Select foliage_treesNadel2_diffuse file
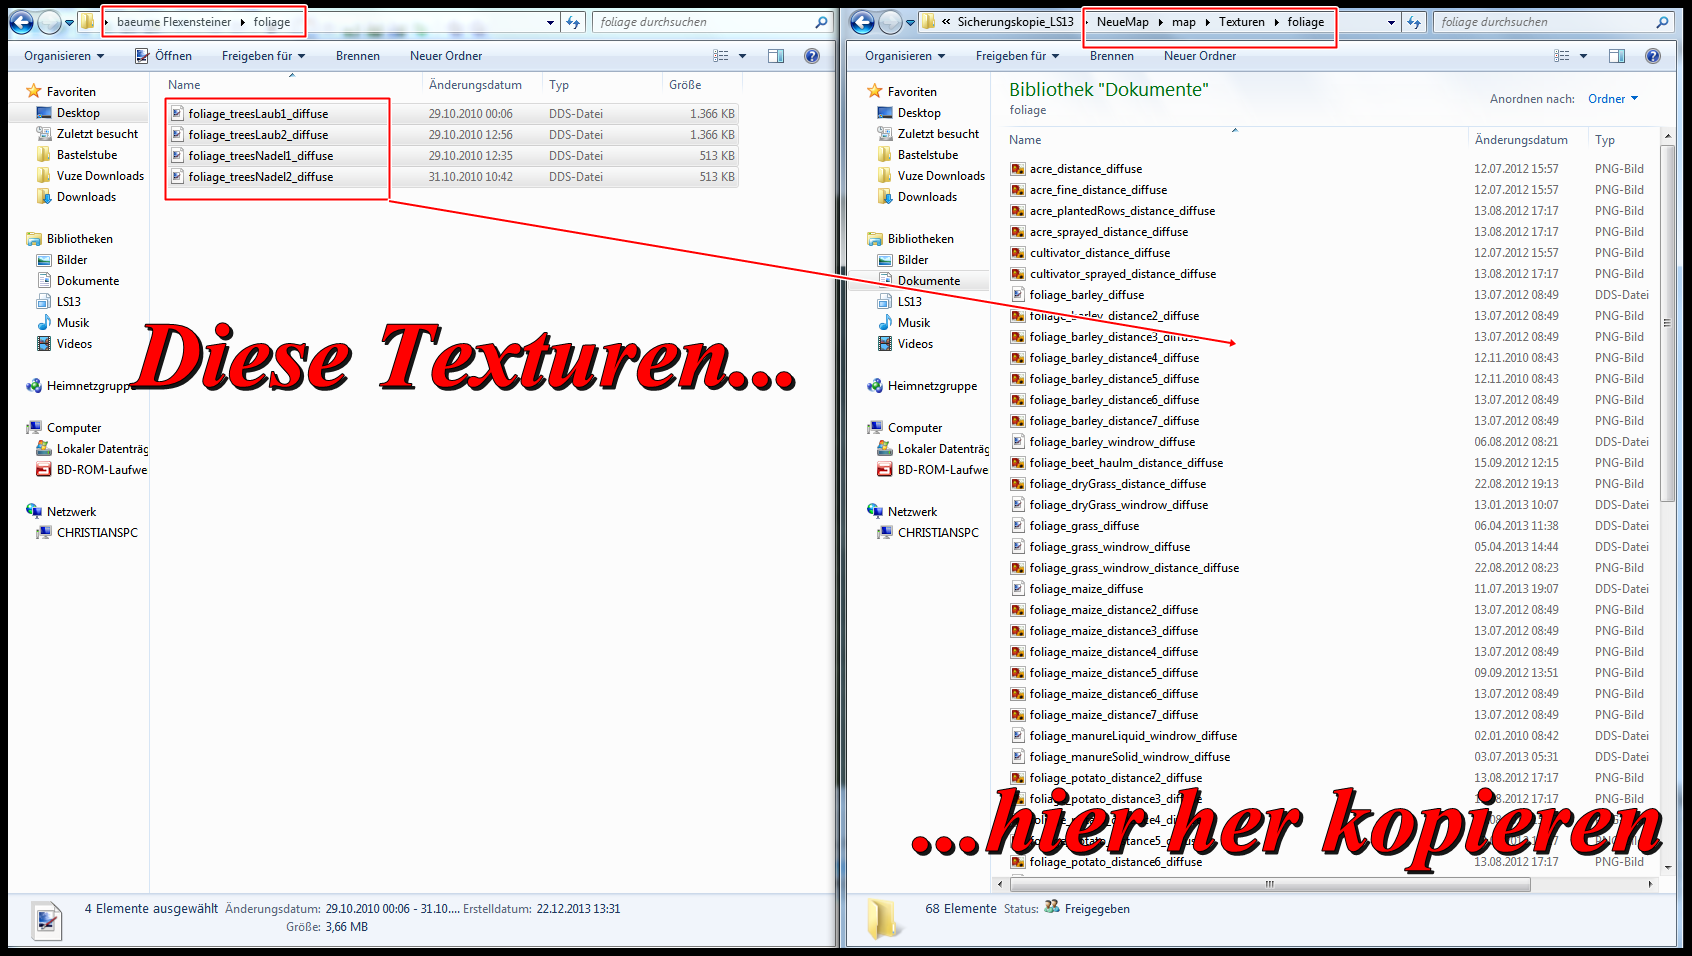The height and width of the screenshot is (956, 1692). click(x=260, y=177)
